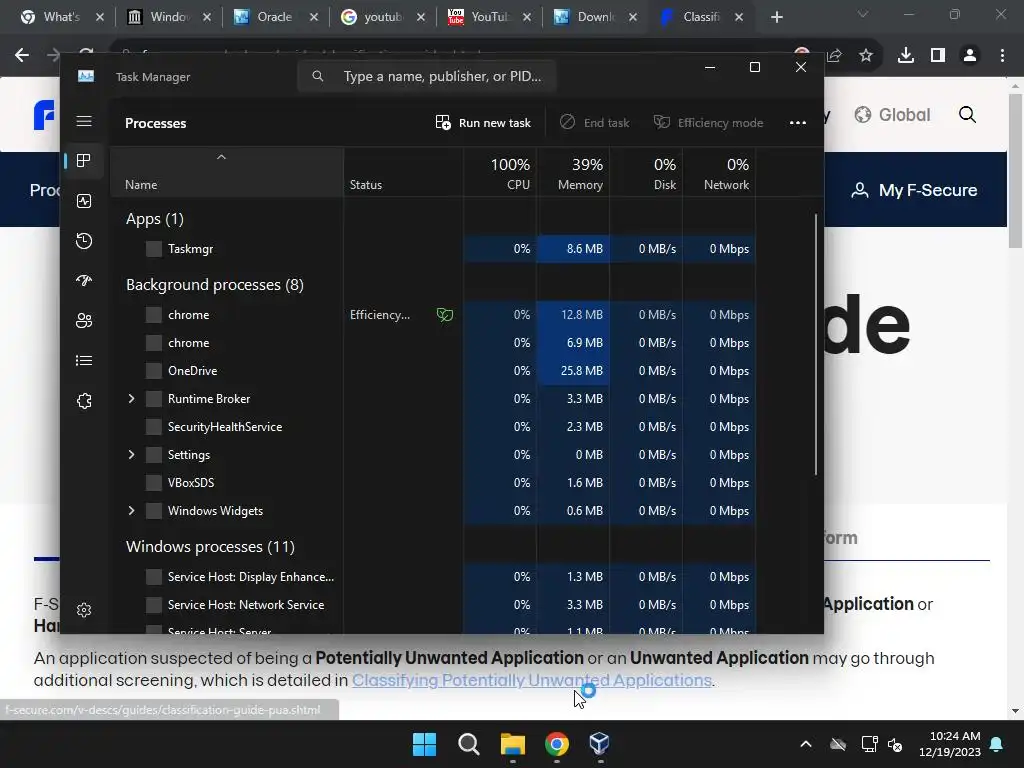Click the sort arrow above Name column
This screenshot has width=1024, height=768.
(x=221, y=157)
